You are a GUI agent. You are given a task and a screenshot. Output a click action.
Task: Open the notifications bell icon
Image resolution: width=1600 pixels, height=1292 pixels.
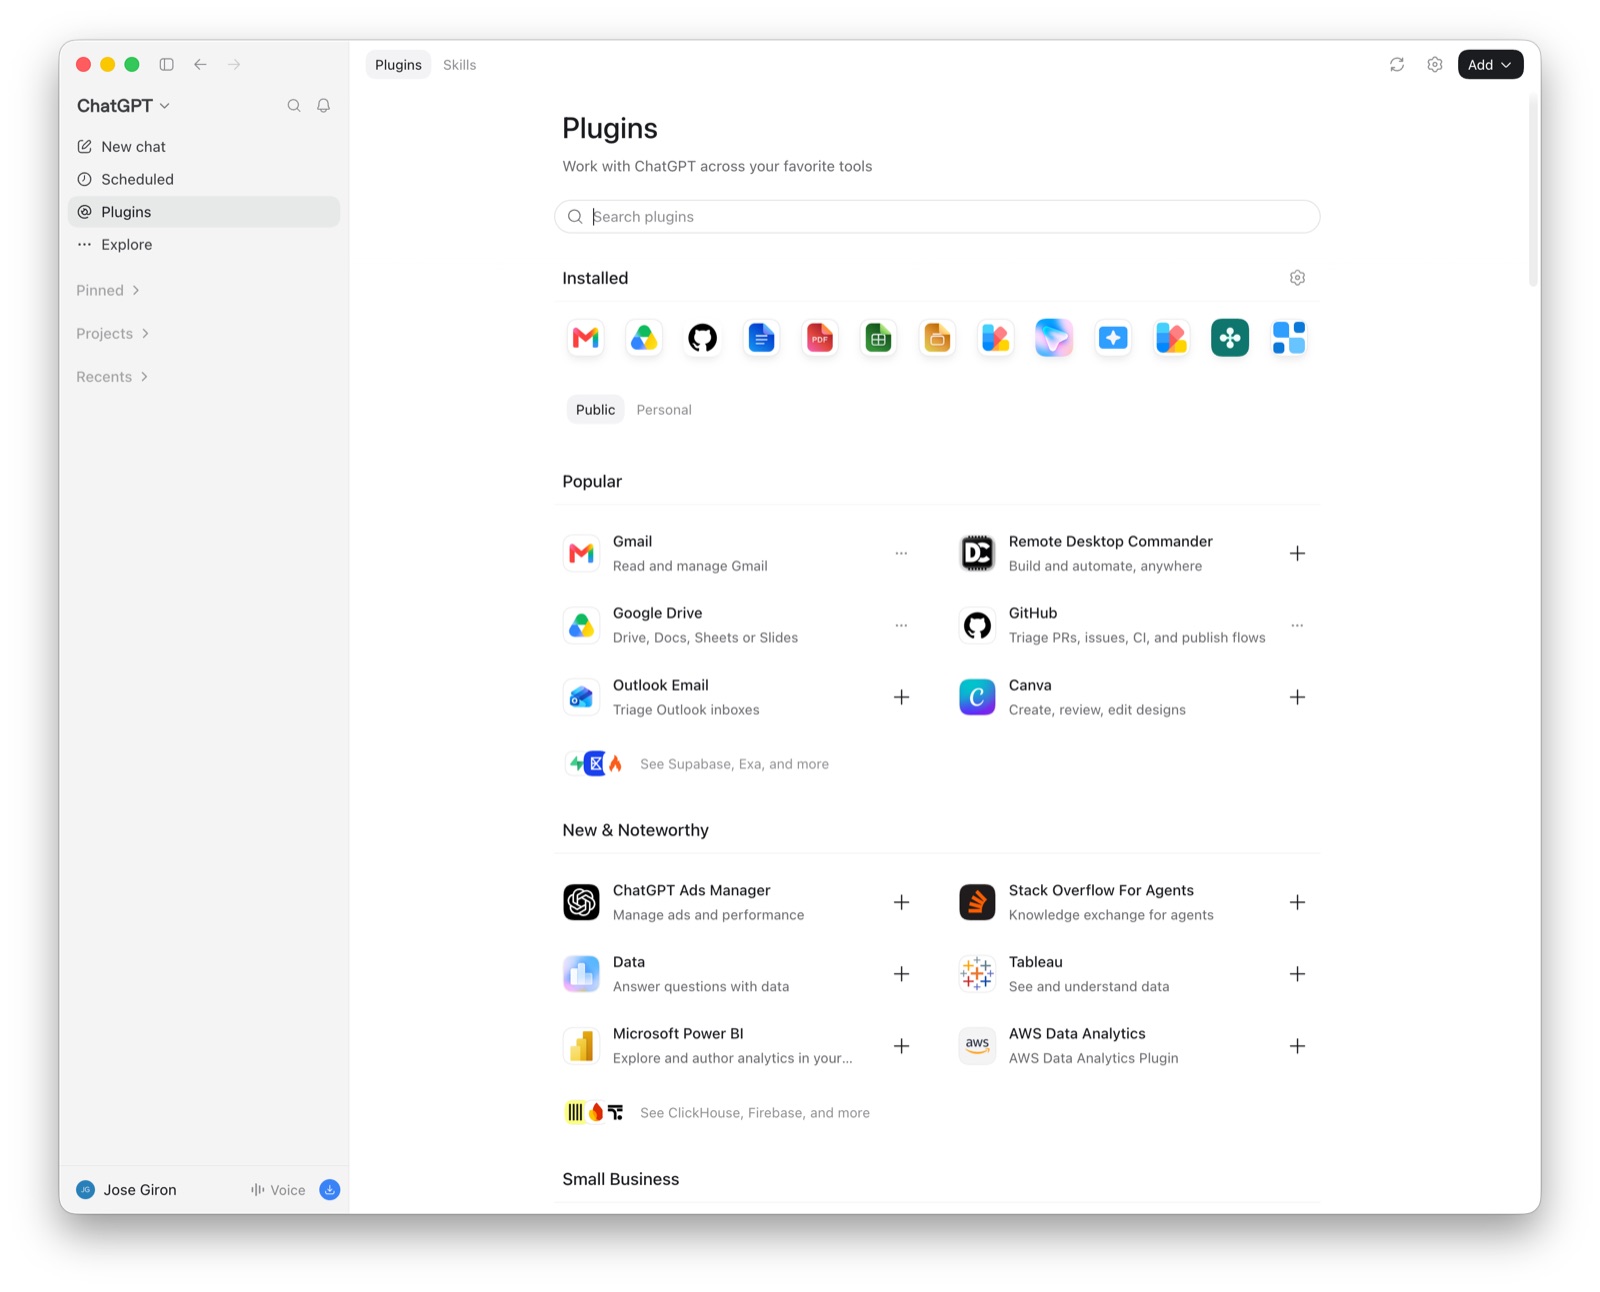324,106
